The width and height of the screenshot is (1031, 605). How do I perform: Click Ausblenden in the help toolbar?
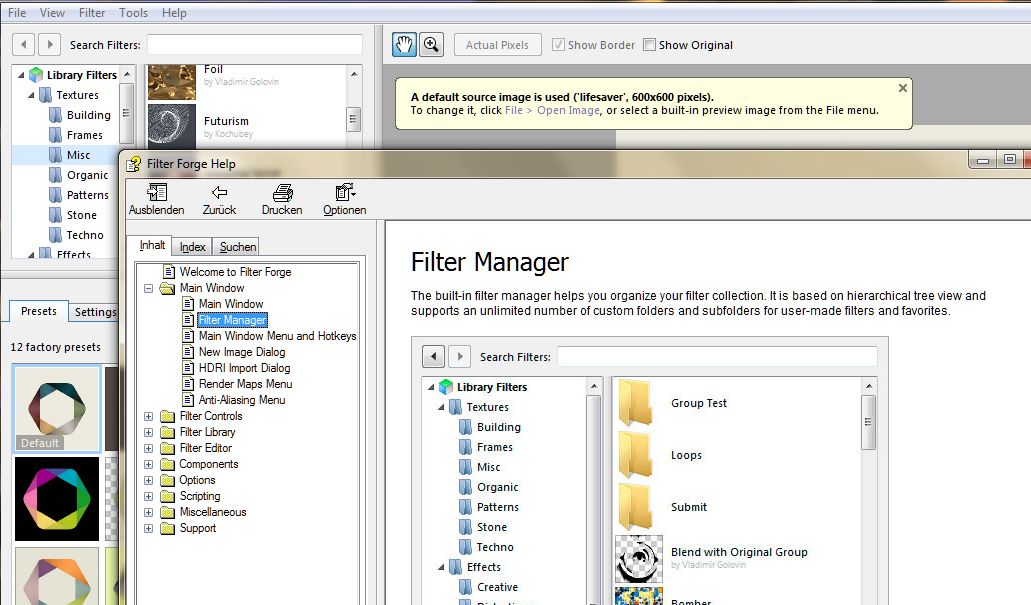click(x=156, y=200)
